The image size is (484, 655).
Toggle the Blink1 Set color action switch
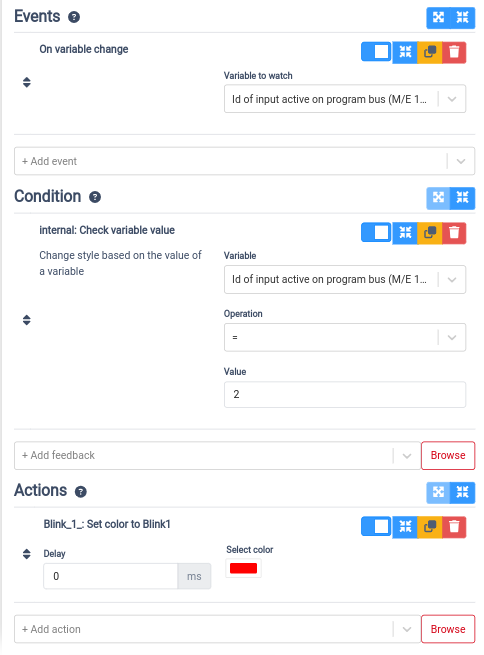click(x=376, y=527)
